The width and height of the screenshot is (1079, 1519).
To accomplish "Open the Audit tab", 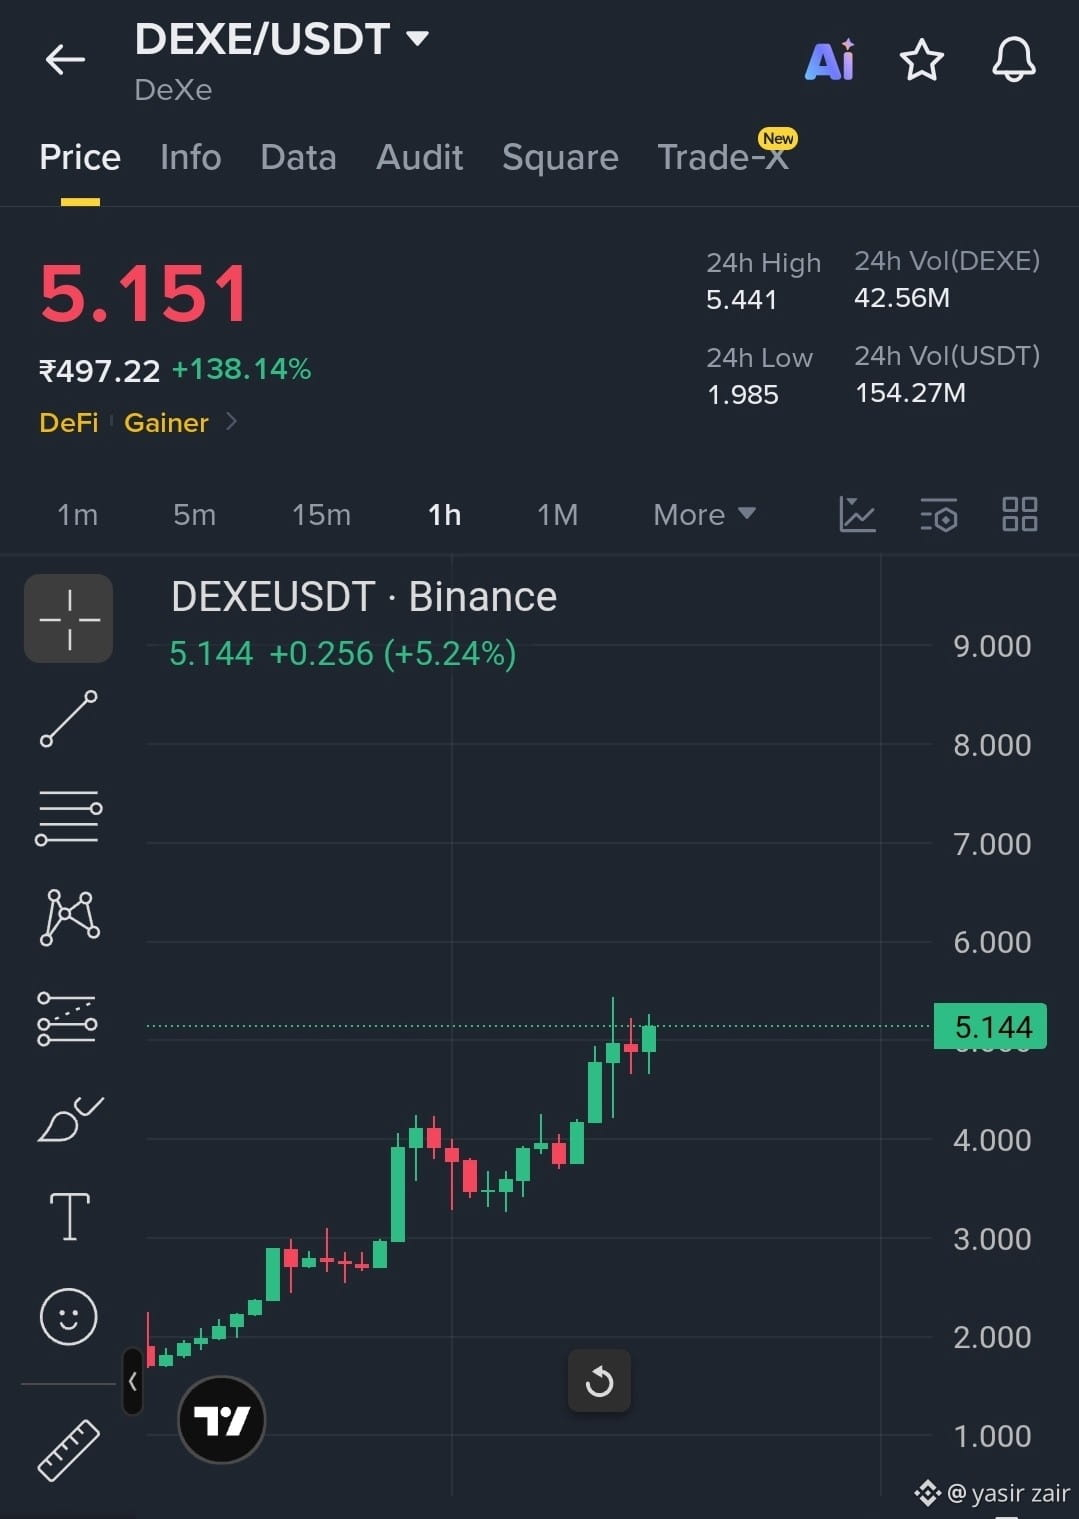I will (419, 157).
